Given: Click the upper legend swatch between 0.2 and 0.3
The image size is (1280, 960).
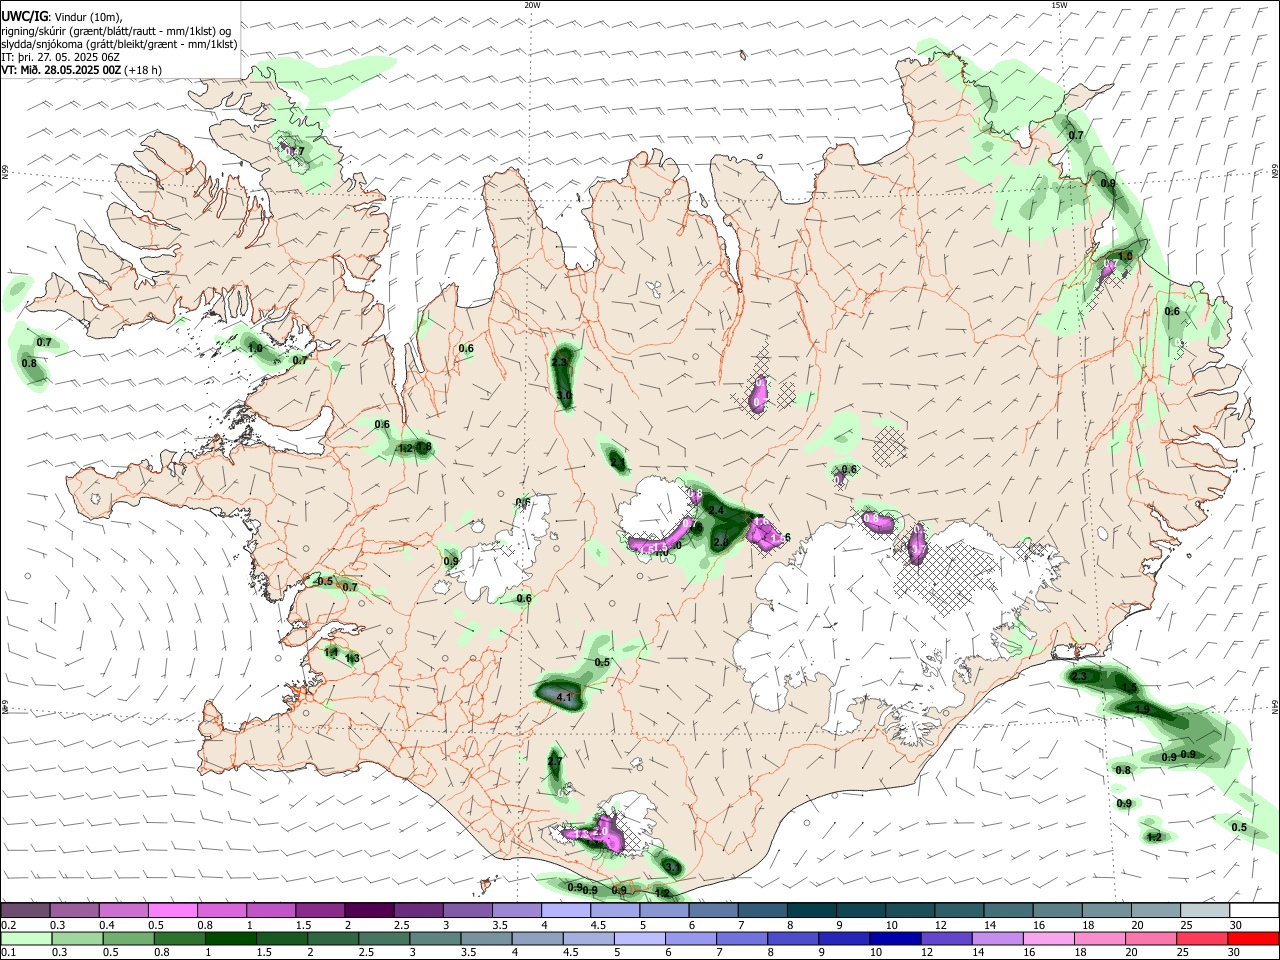Looking at the screenshot, I should coord(26,911).
